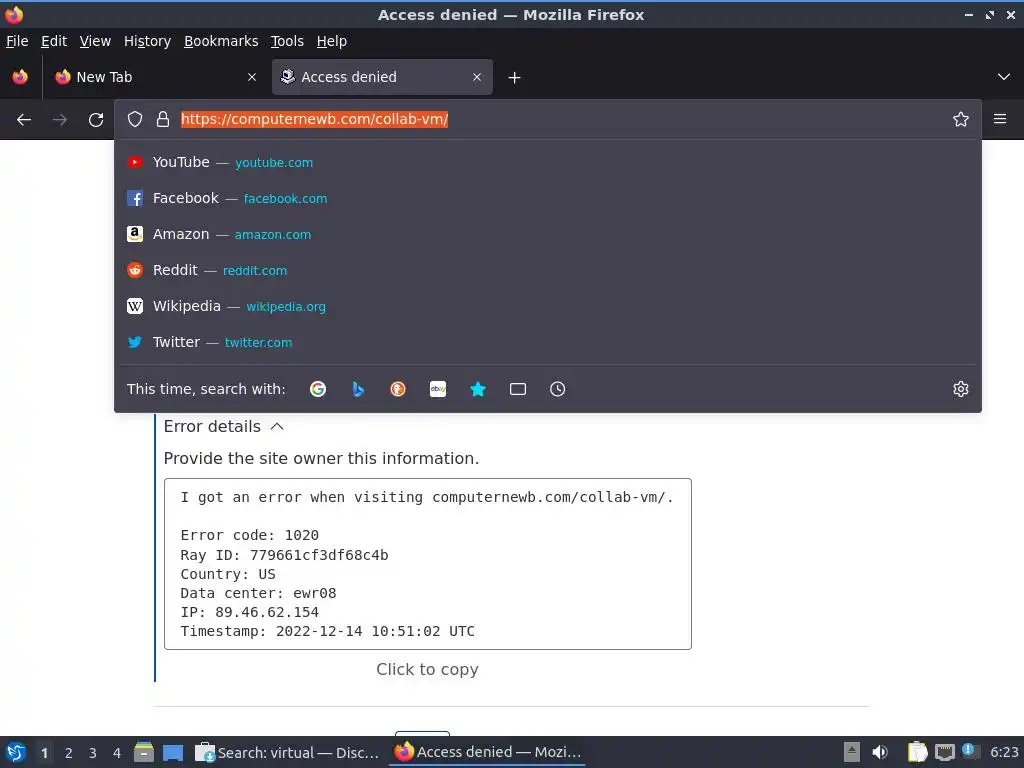Switch to workspace 2
The height and width of the screenshot is (768, 1024).
click(x=69, y=753)
